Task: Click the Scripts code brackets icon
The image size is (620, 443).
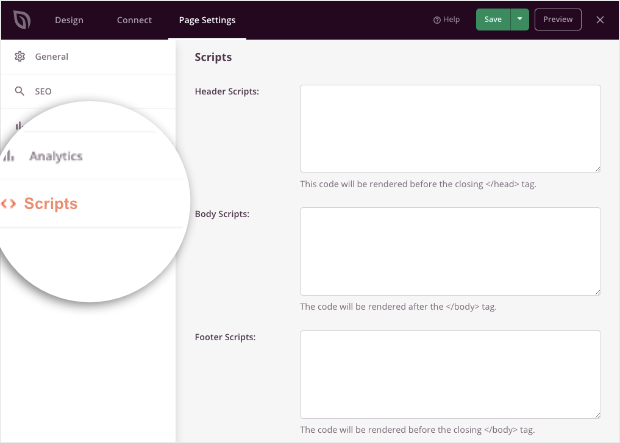Action: click(x=9, y=204)
